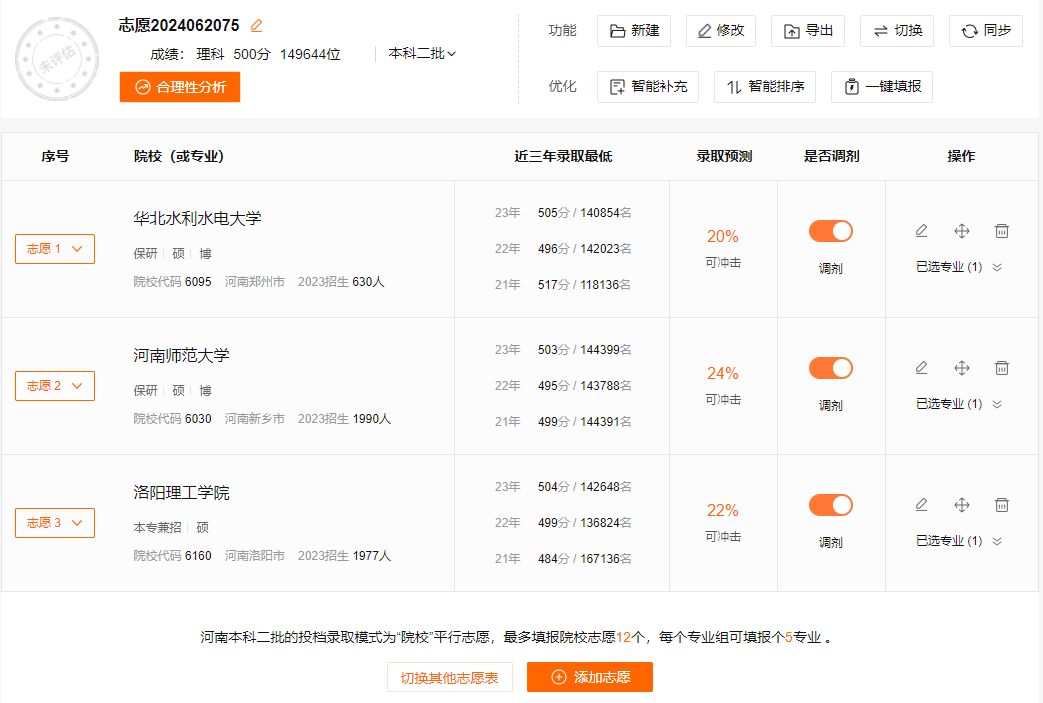Edit the 河南师范大学 row with pencil icon
Viewport: 1043px width, 703px height.
[921, 368]
